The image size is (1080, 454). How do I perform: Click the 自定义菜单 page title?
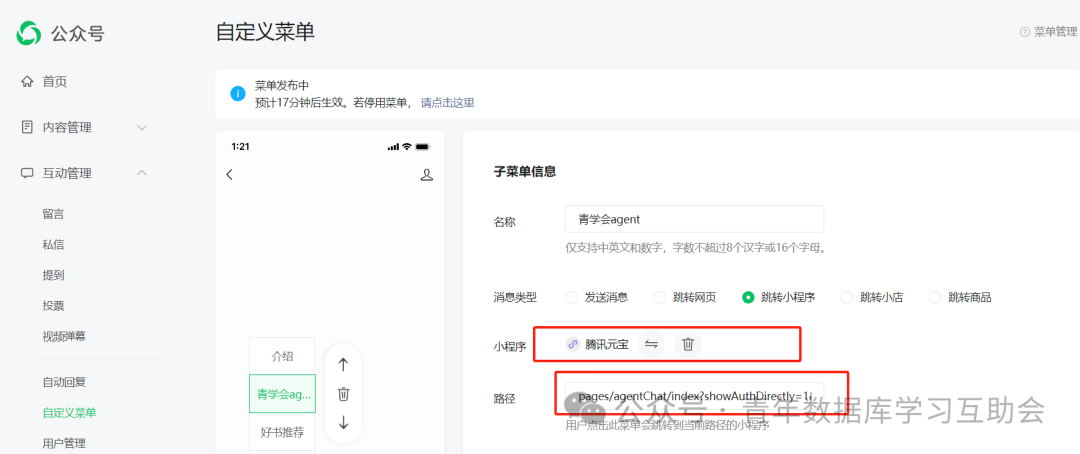coord(265,32)
